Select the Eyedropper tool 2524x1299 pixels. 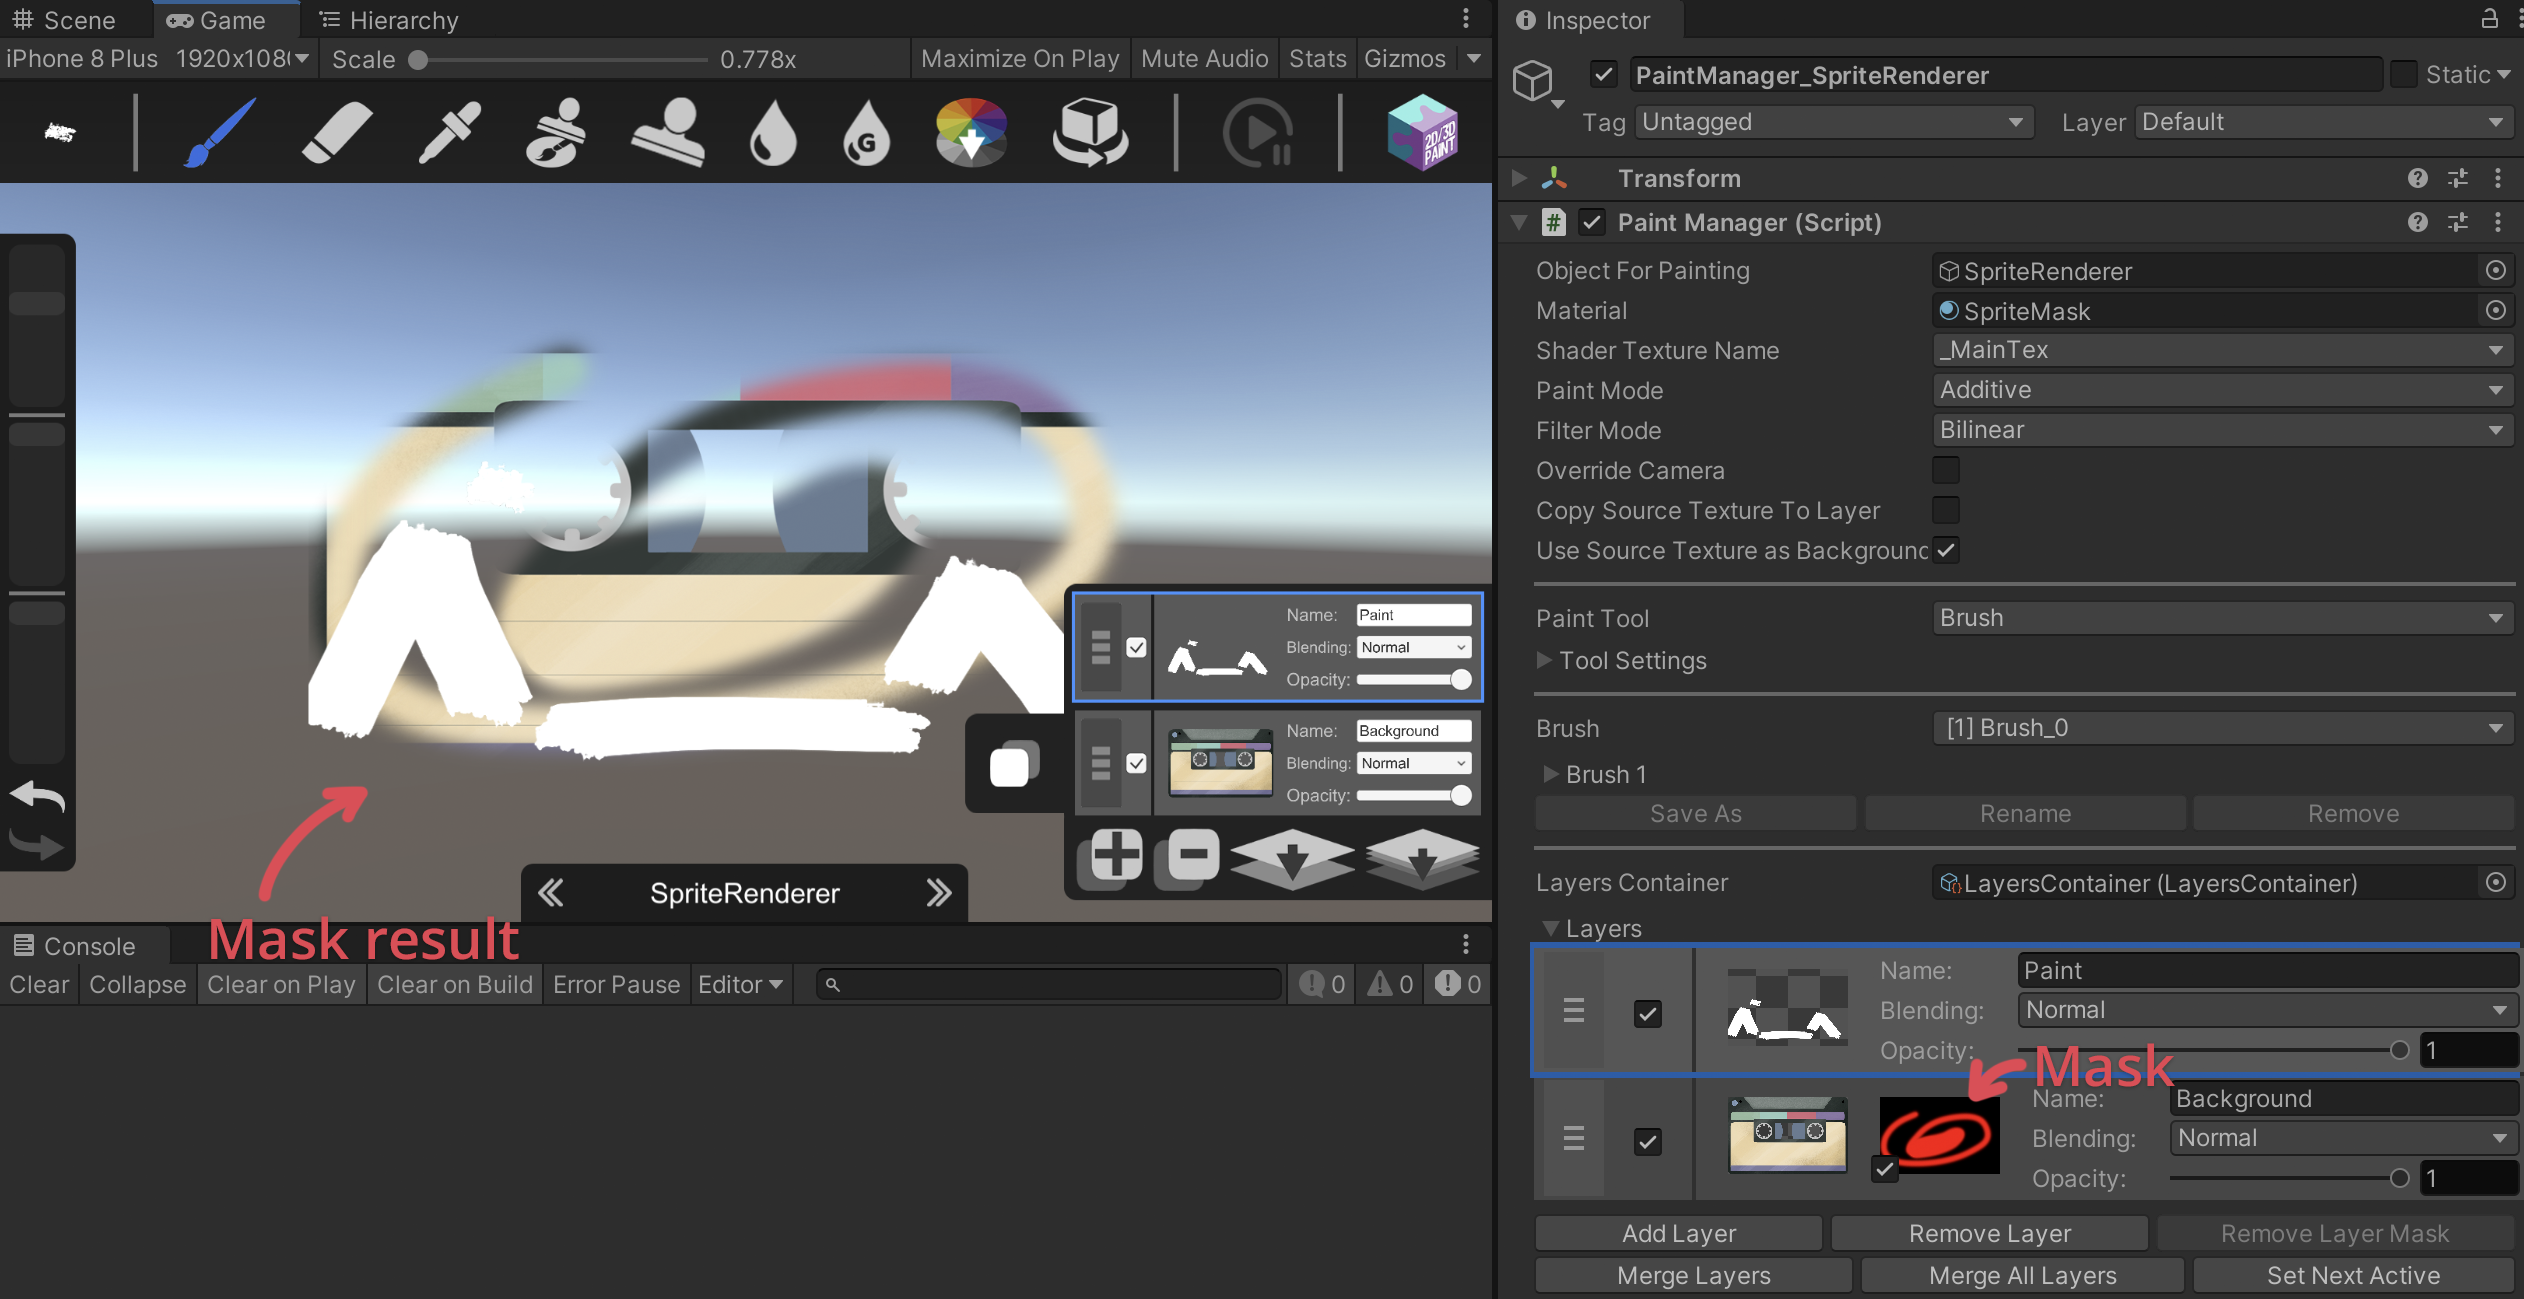click(449, 132)
